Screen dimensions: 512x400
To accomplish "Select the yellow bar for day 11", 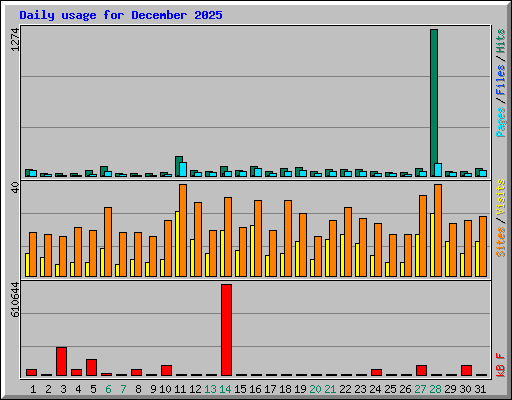I will click(x=177, y=244).
